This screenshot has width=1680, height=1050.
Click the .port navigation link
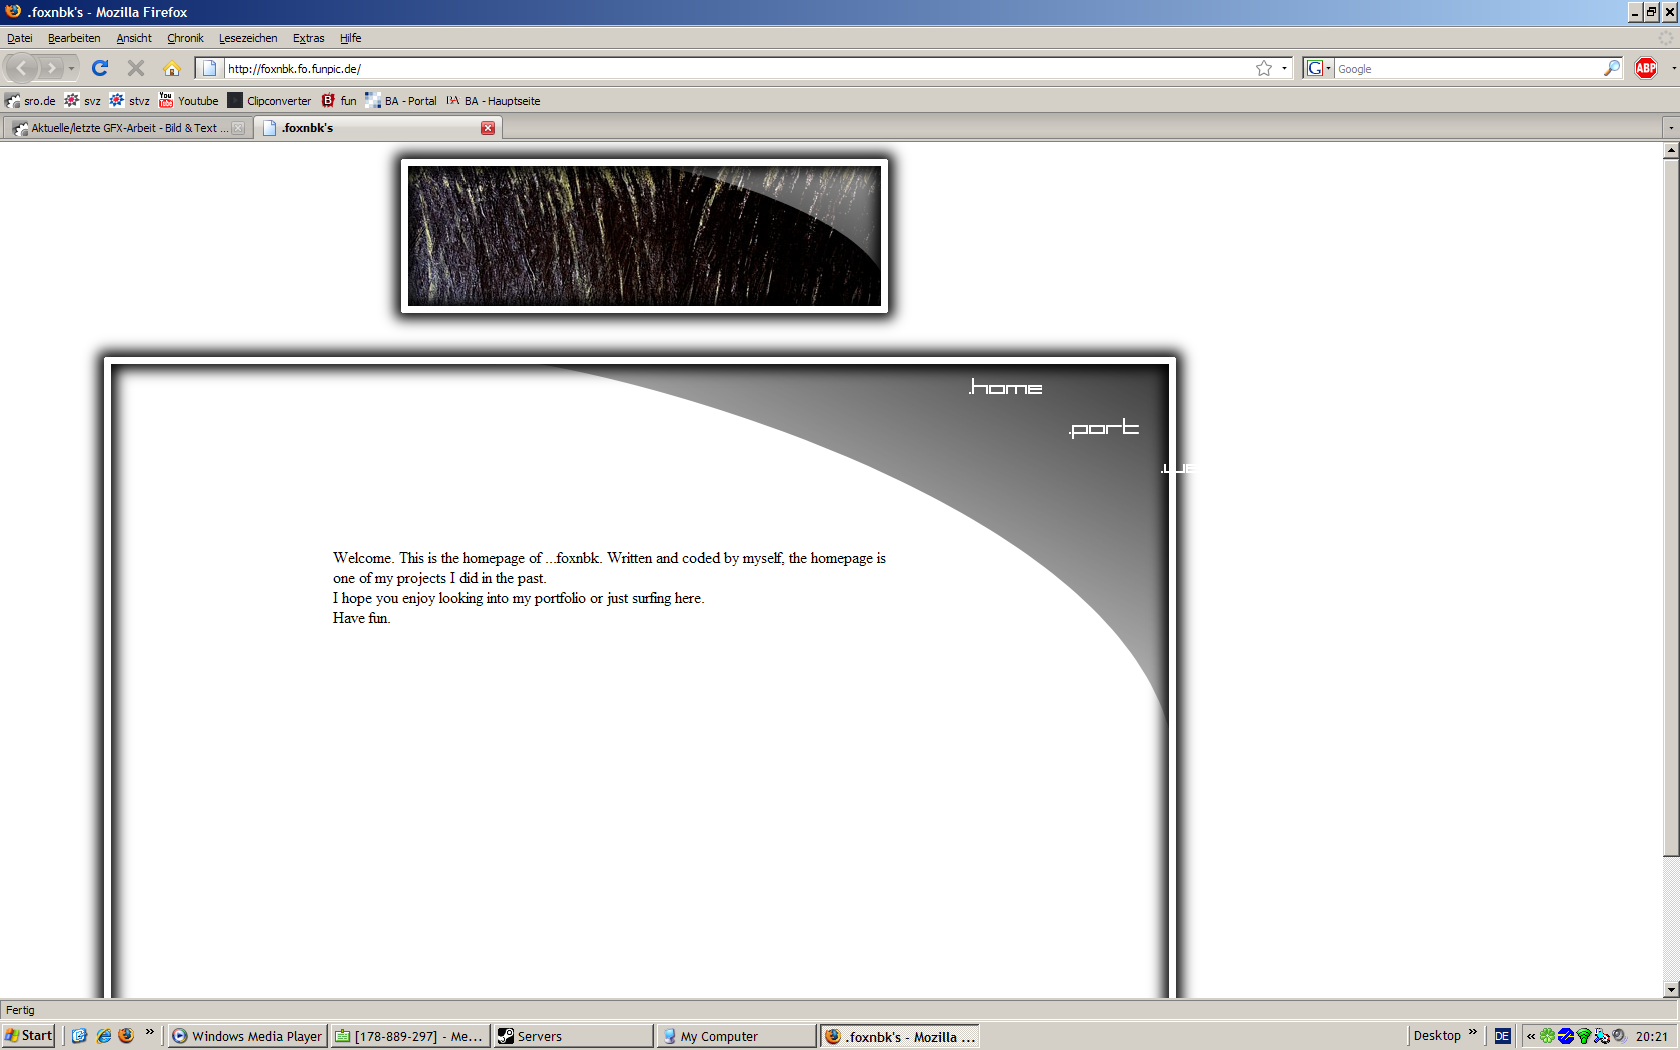[1104, 428]
